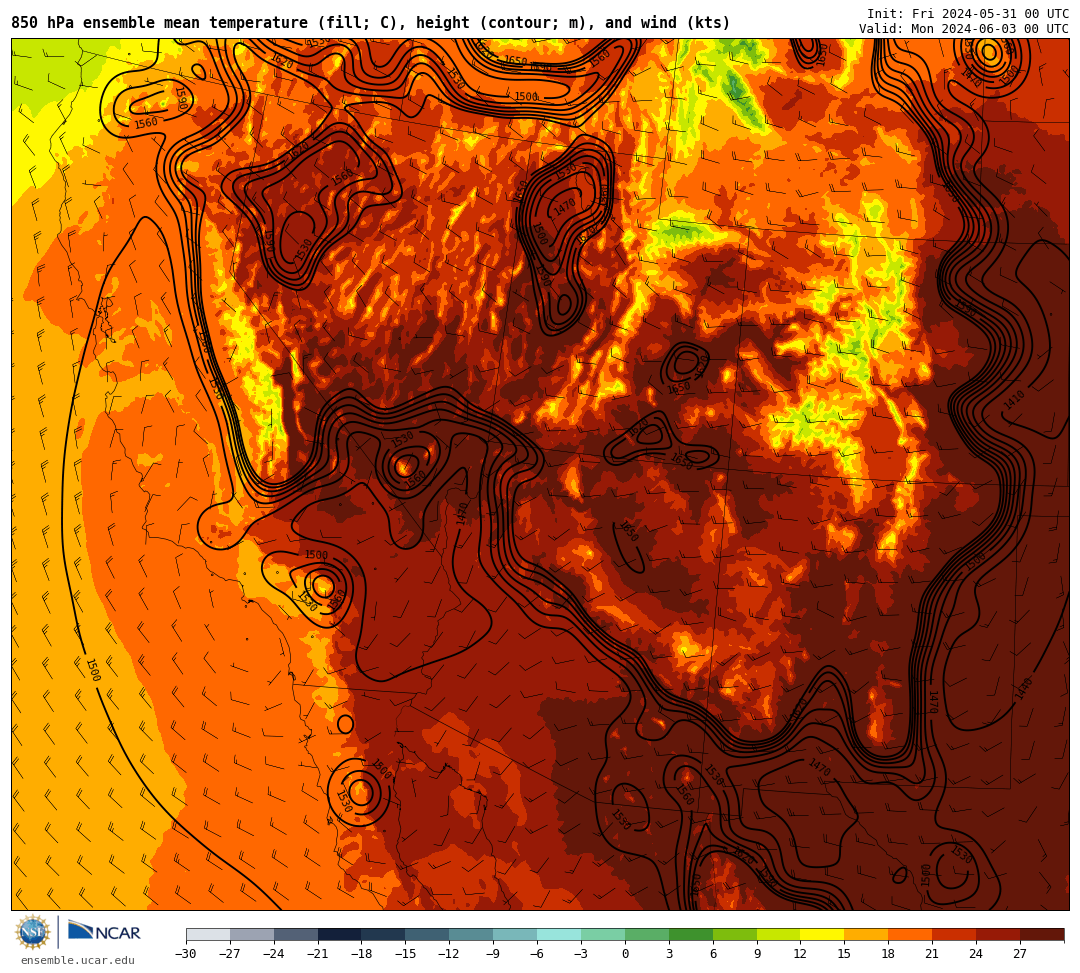This screenshot has width=1080, height=973.
Task: Click the NCAR logo
Action: pos(104,932)
